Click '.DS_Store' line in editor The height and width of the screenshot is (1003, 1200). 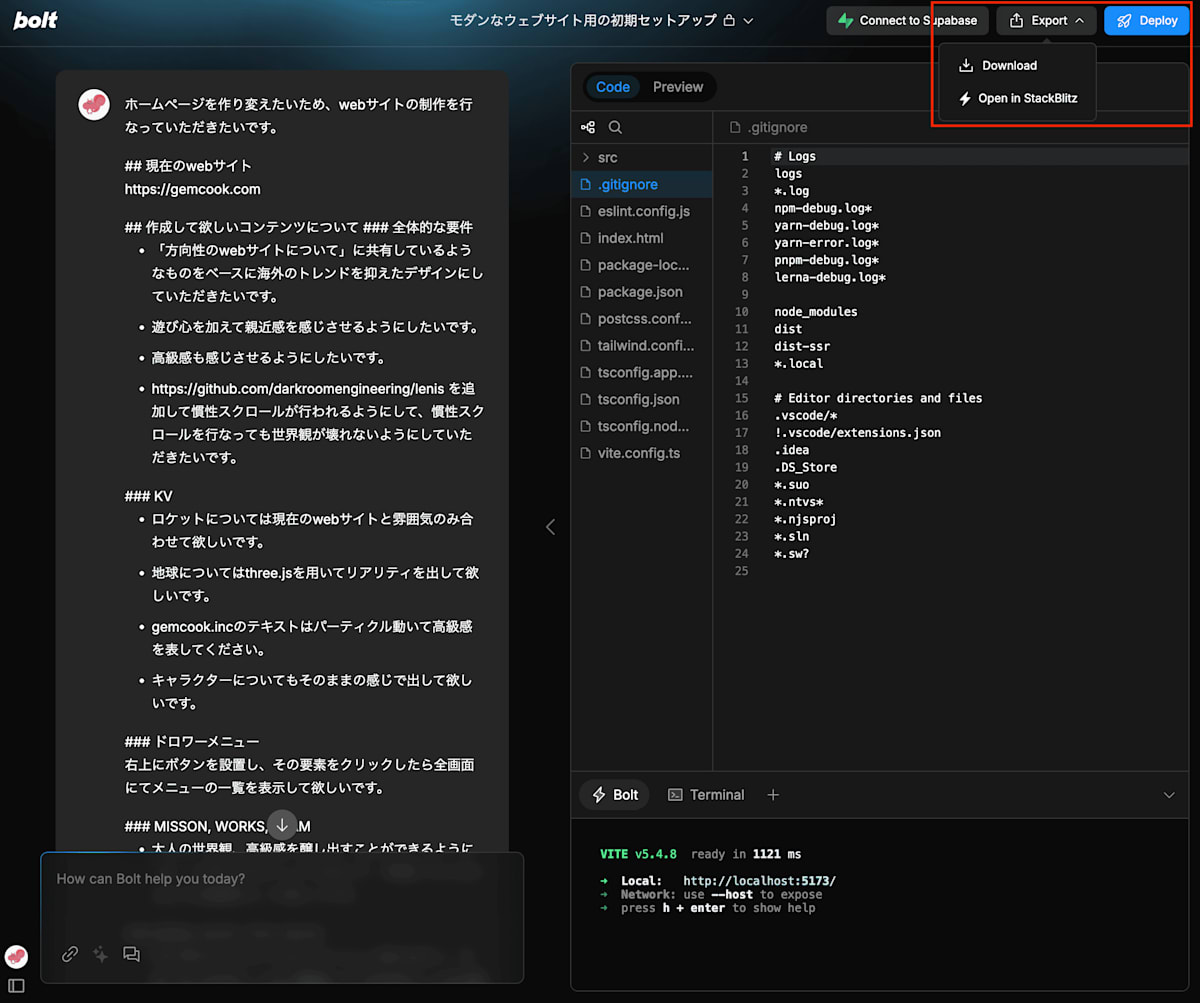805,467
